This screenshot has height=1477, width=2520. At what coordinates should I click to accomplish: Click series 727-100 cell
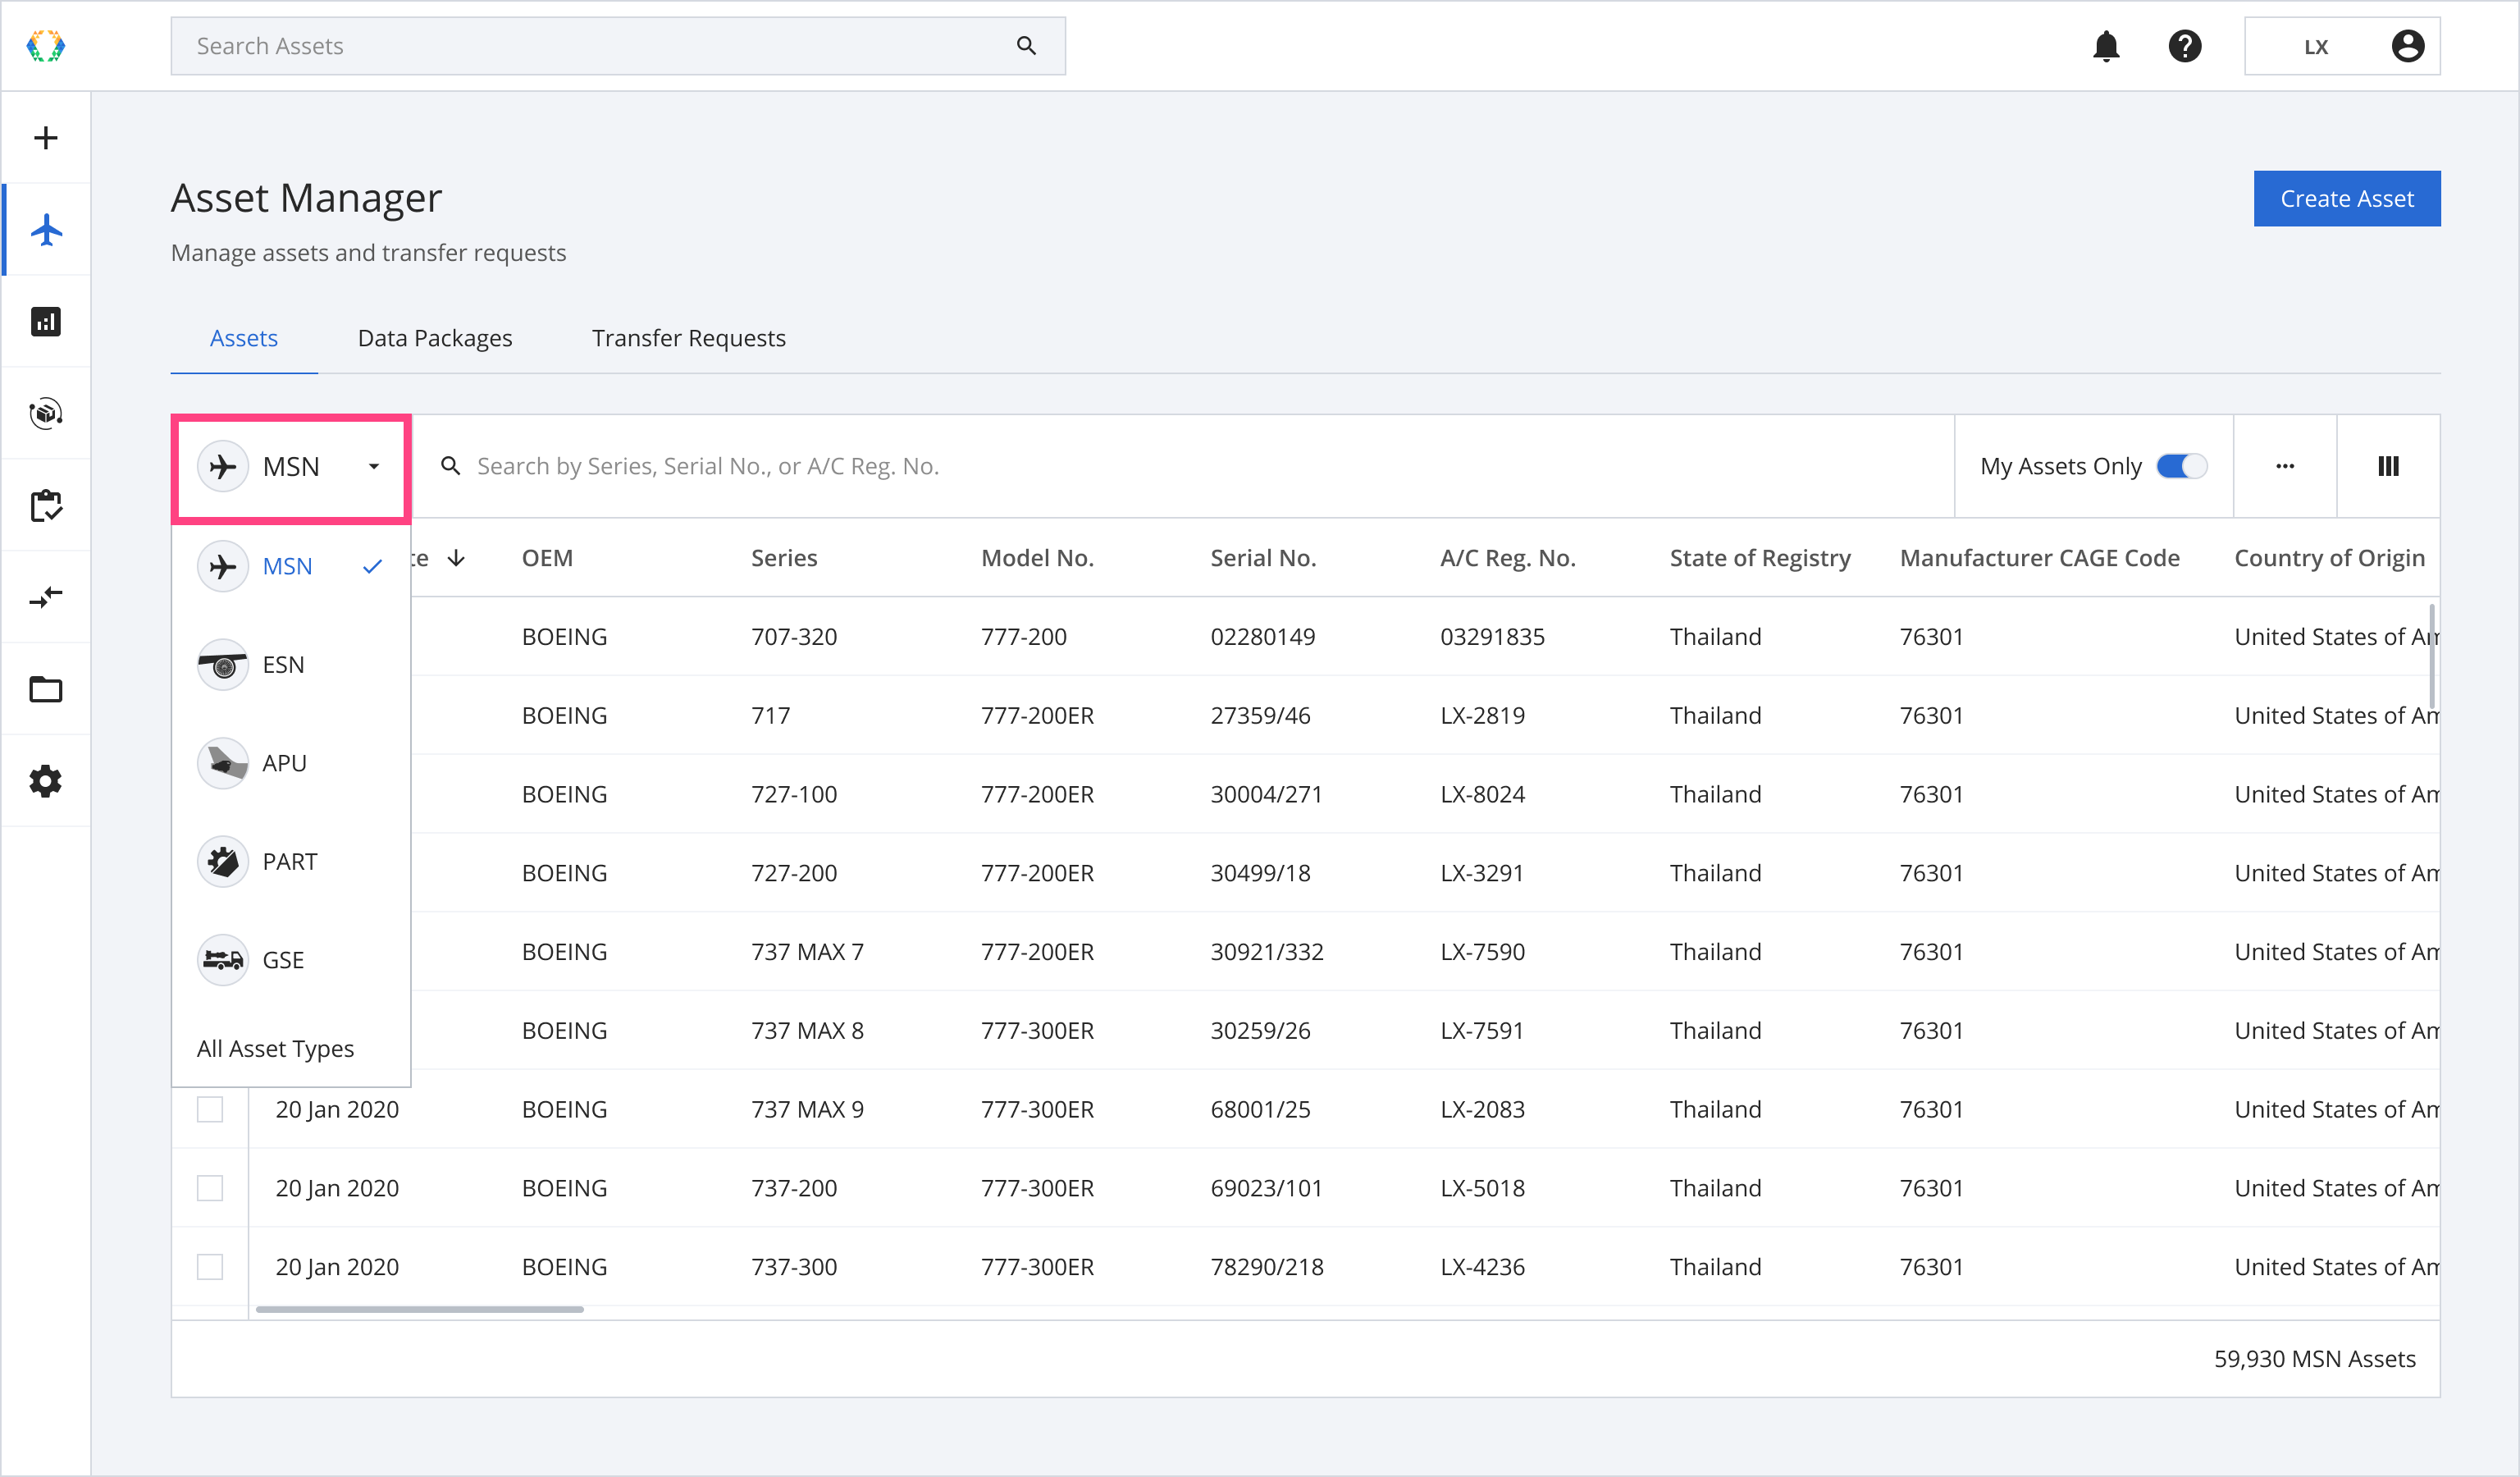coord(794,794)
